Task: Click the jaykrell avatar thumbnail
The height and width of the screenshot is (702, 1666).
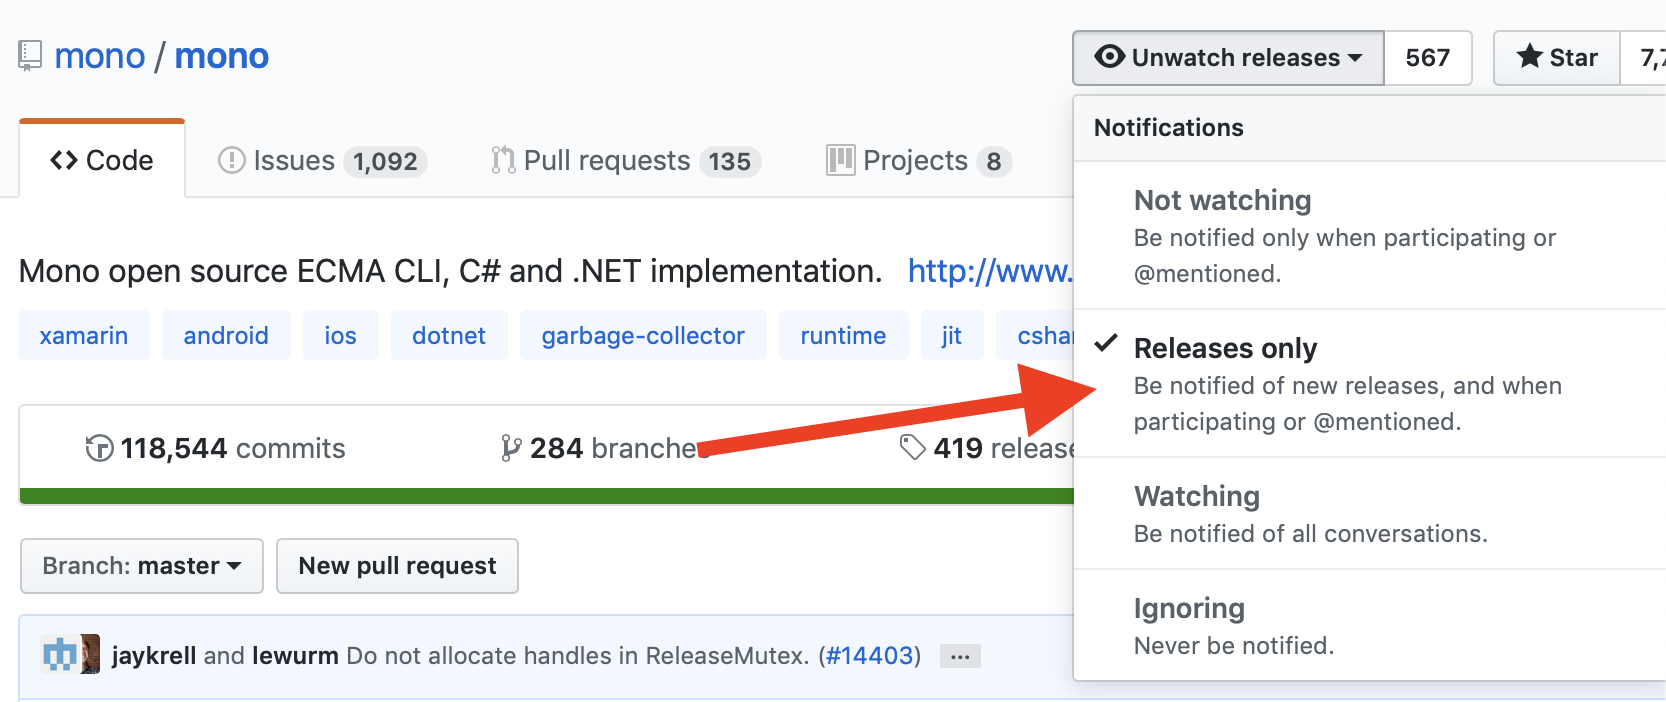Action: coord(59,654)
